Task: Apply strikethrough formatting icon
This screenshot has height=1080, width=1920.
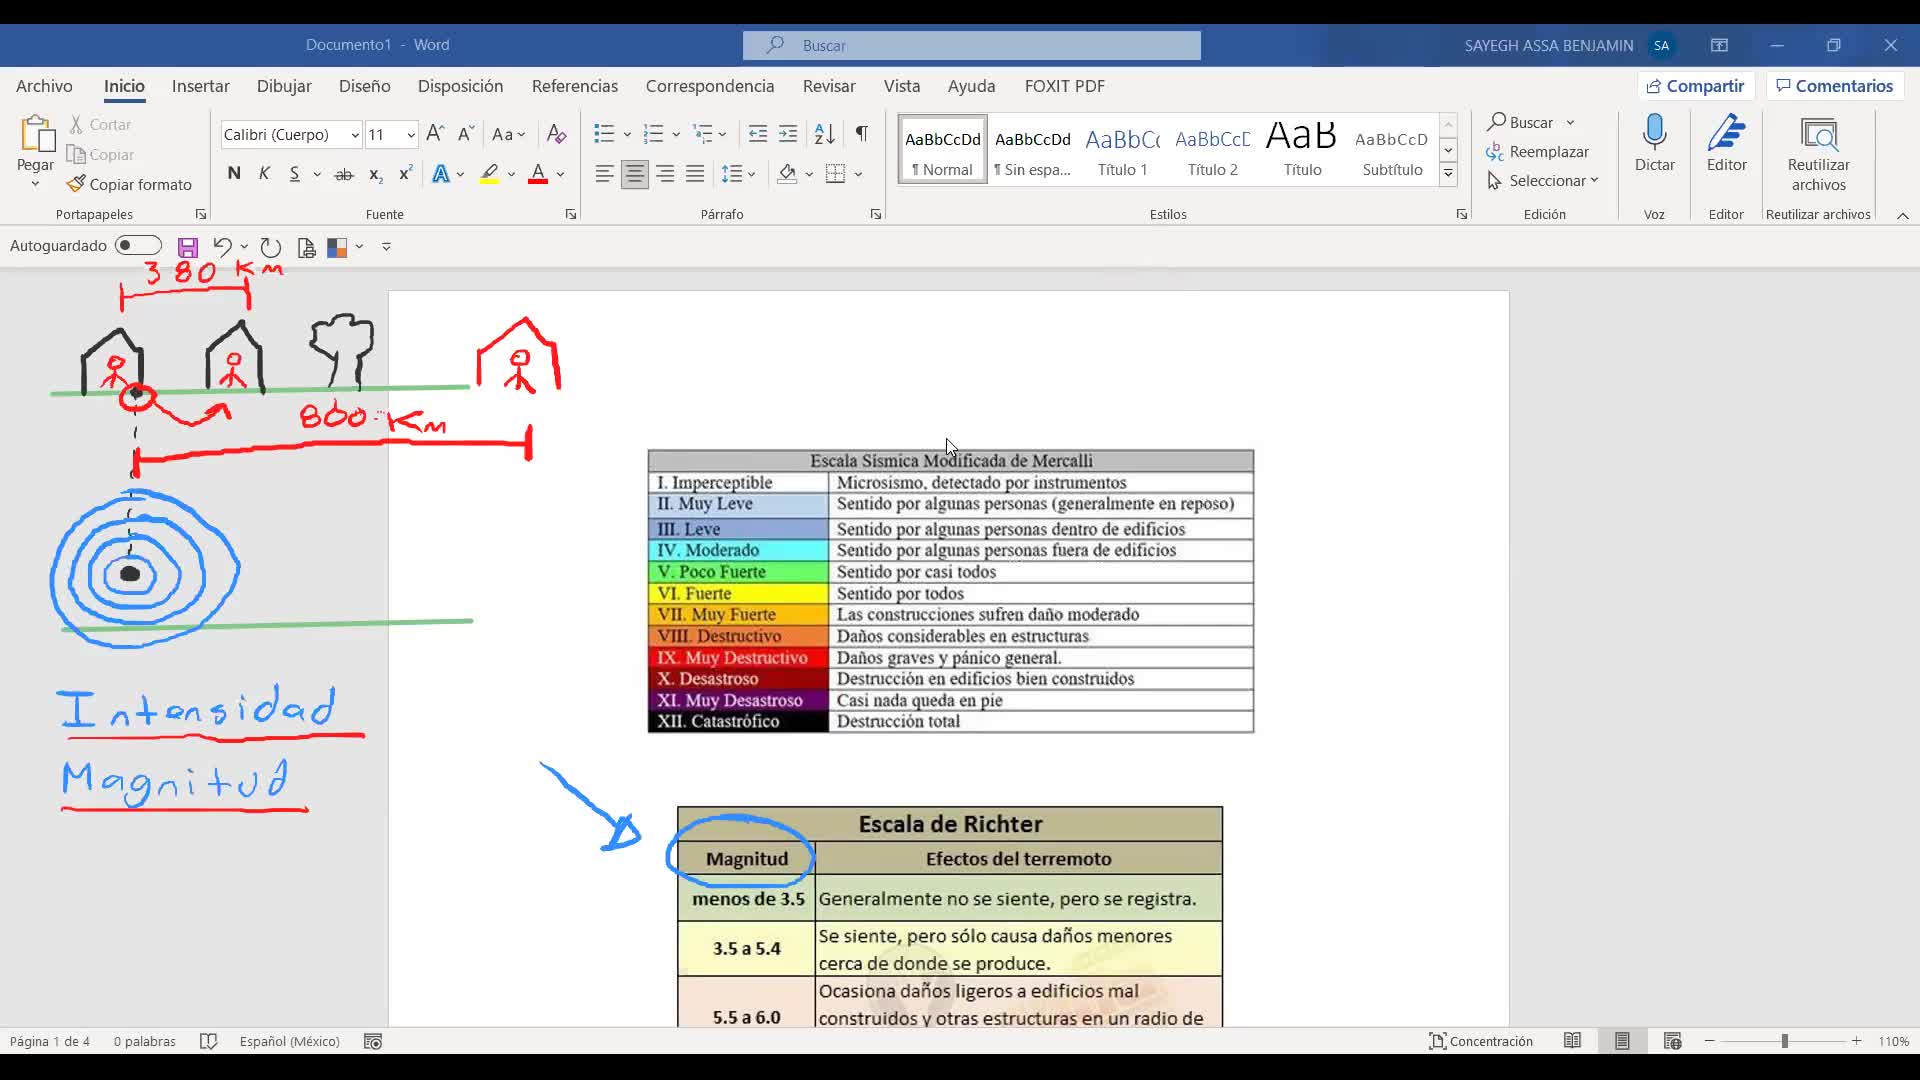Action: click(x=343, y=174)
